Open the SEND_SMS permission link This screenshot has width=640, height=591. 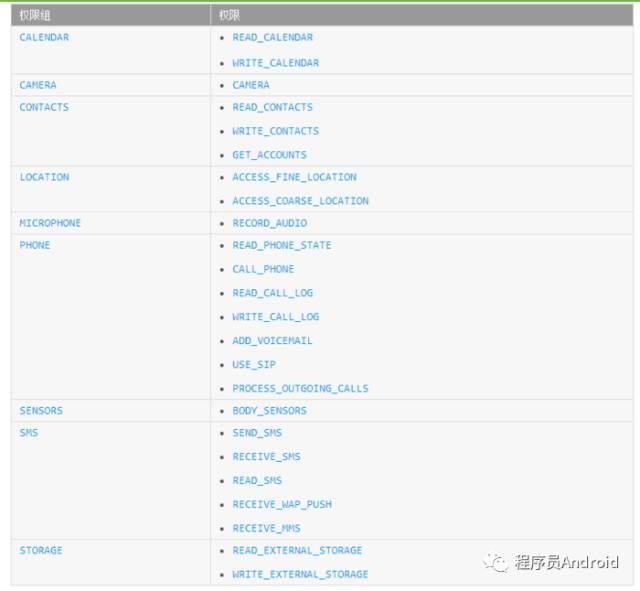pos(257,433)
